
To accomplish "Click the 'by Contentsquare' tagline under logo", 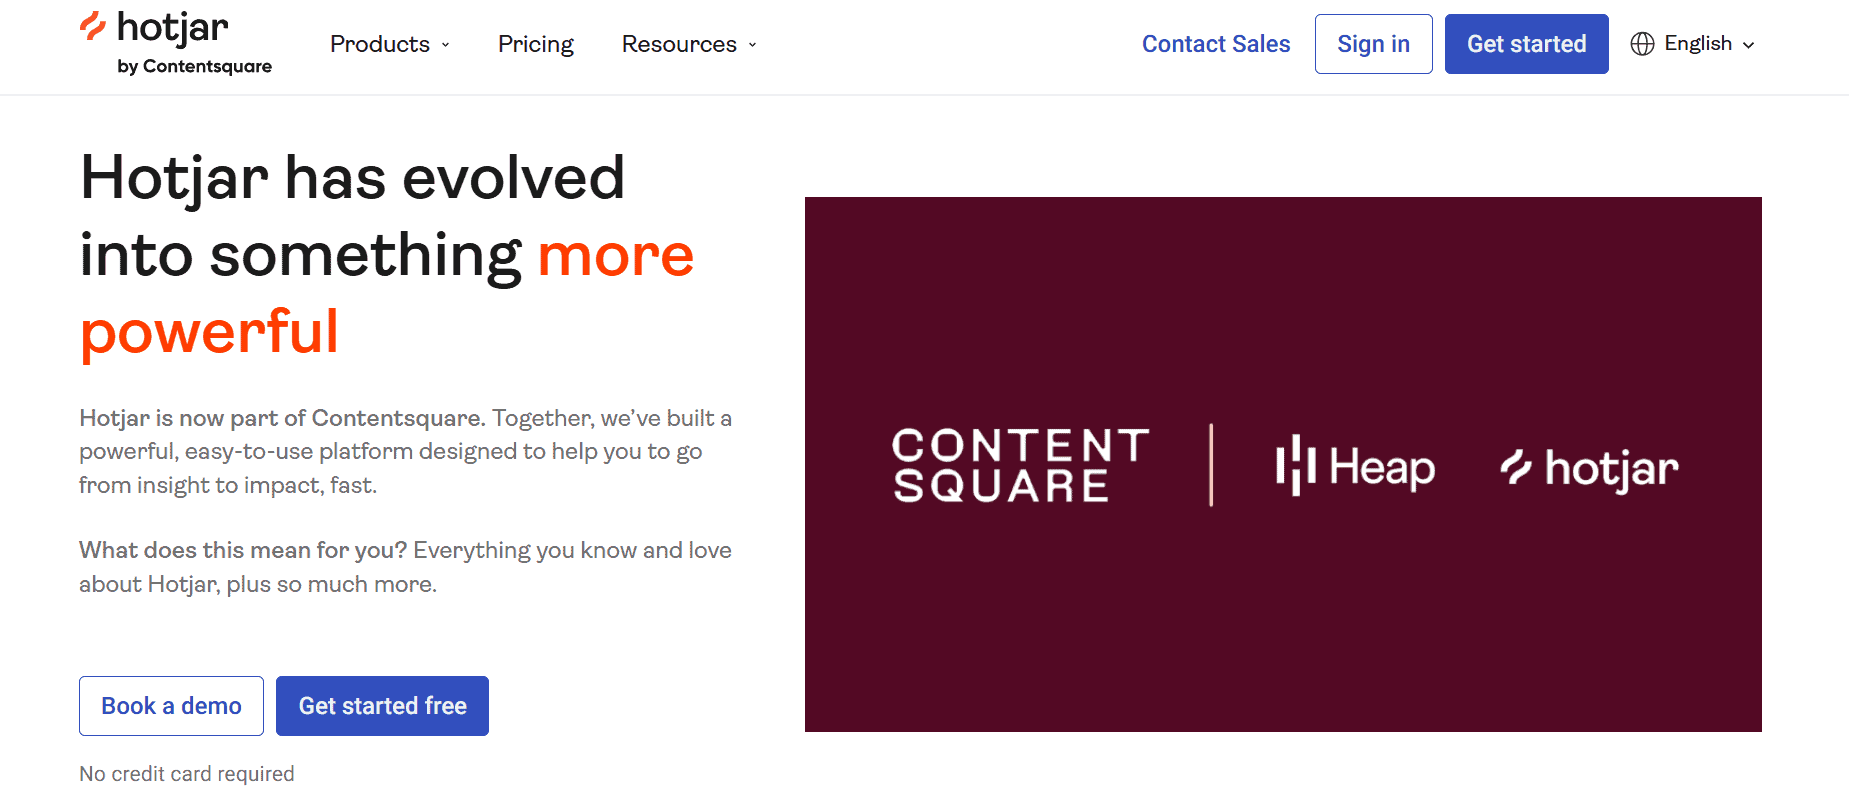I will pos(194,67).
